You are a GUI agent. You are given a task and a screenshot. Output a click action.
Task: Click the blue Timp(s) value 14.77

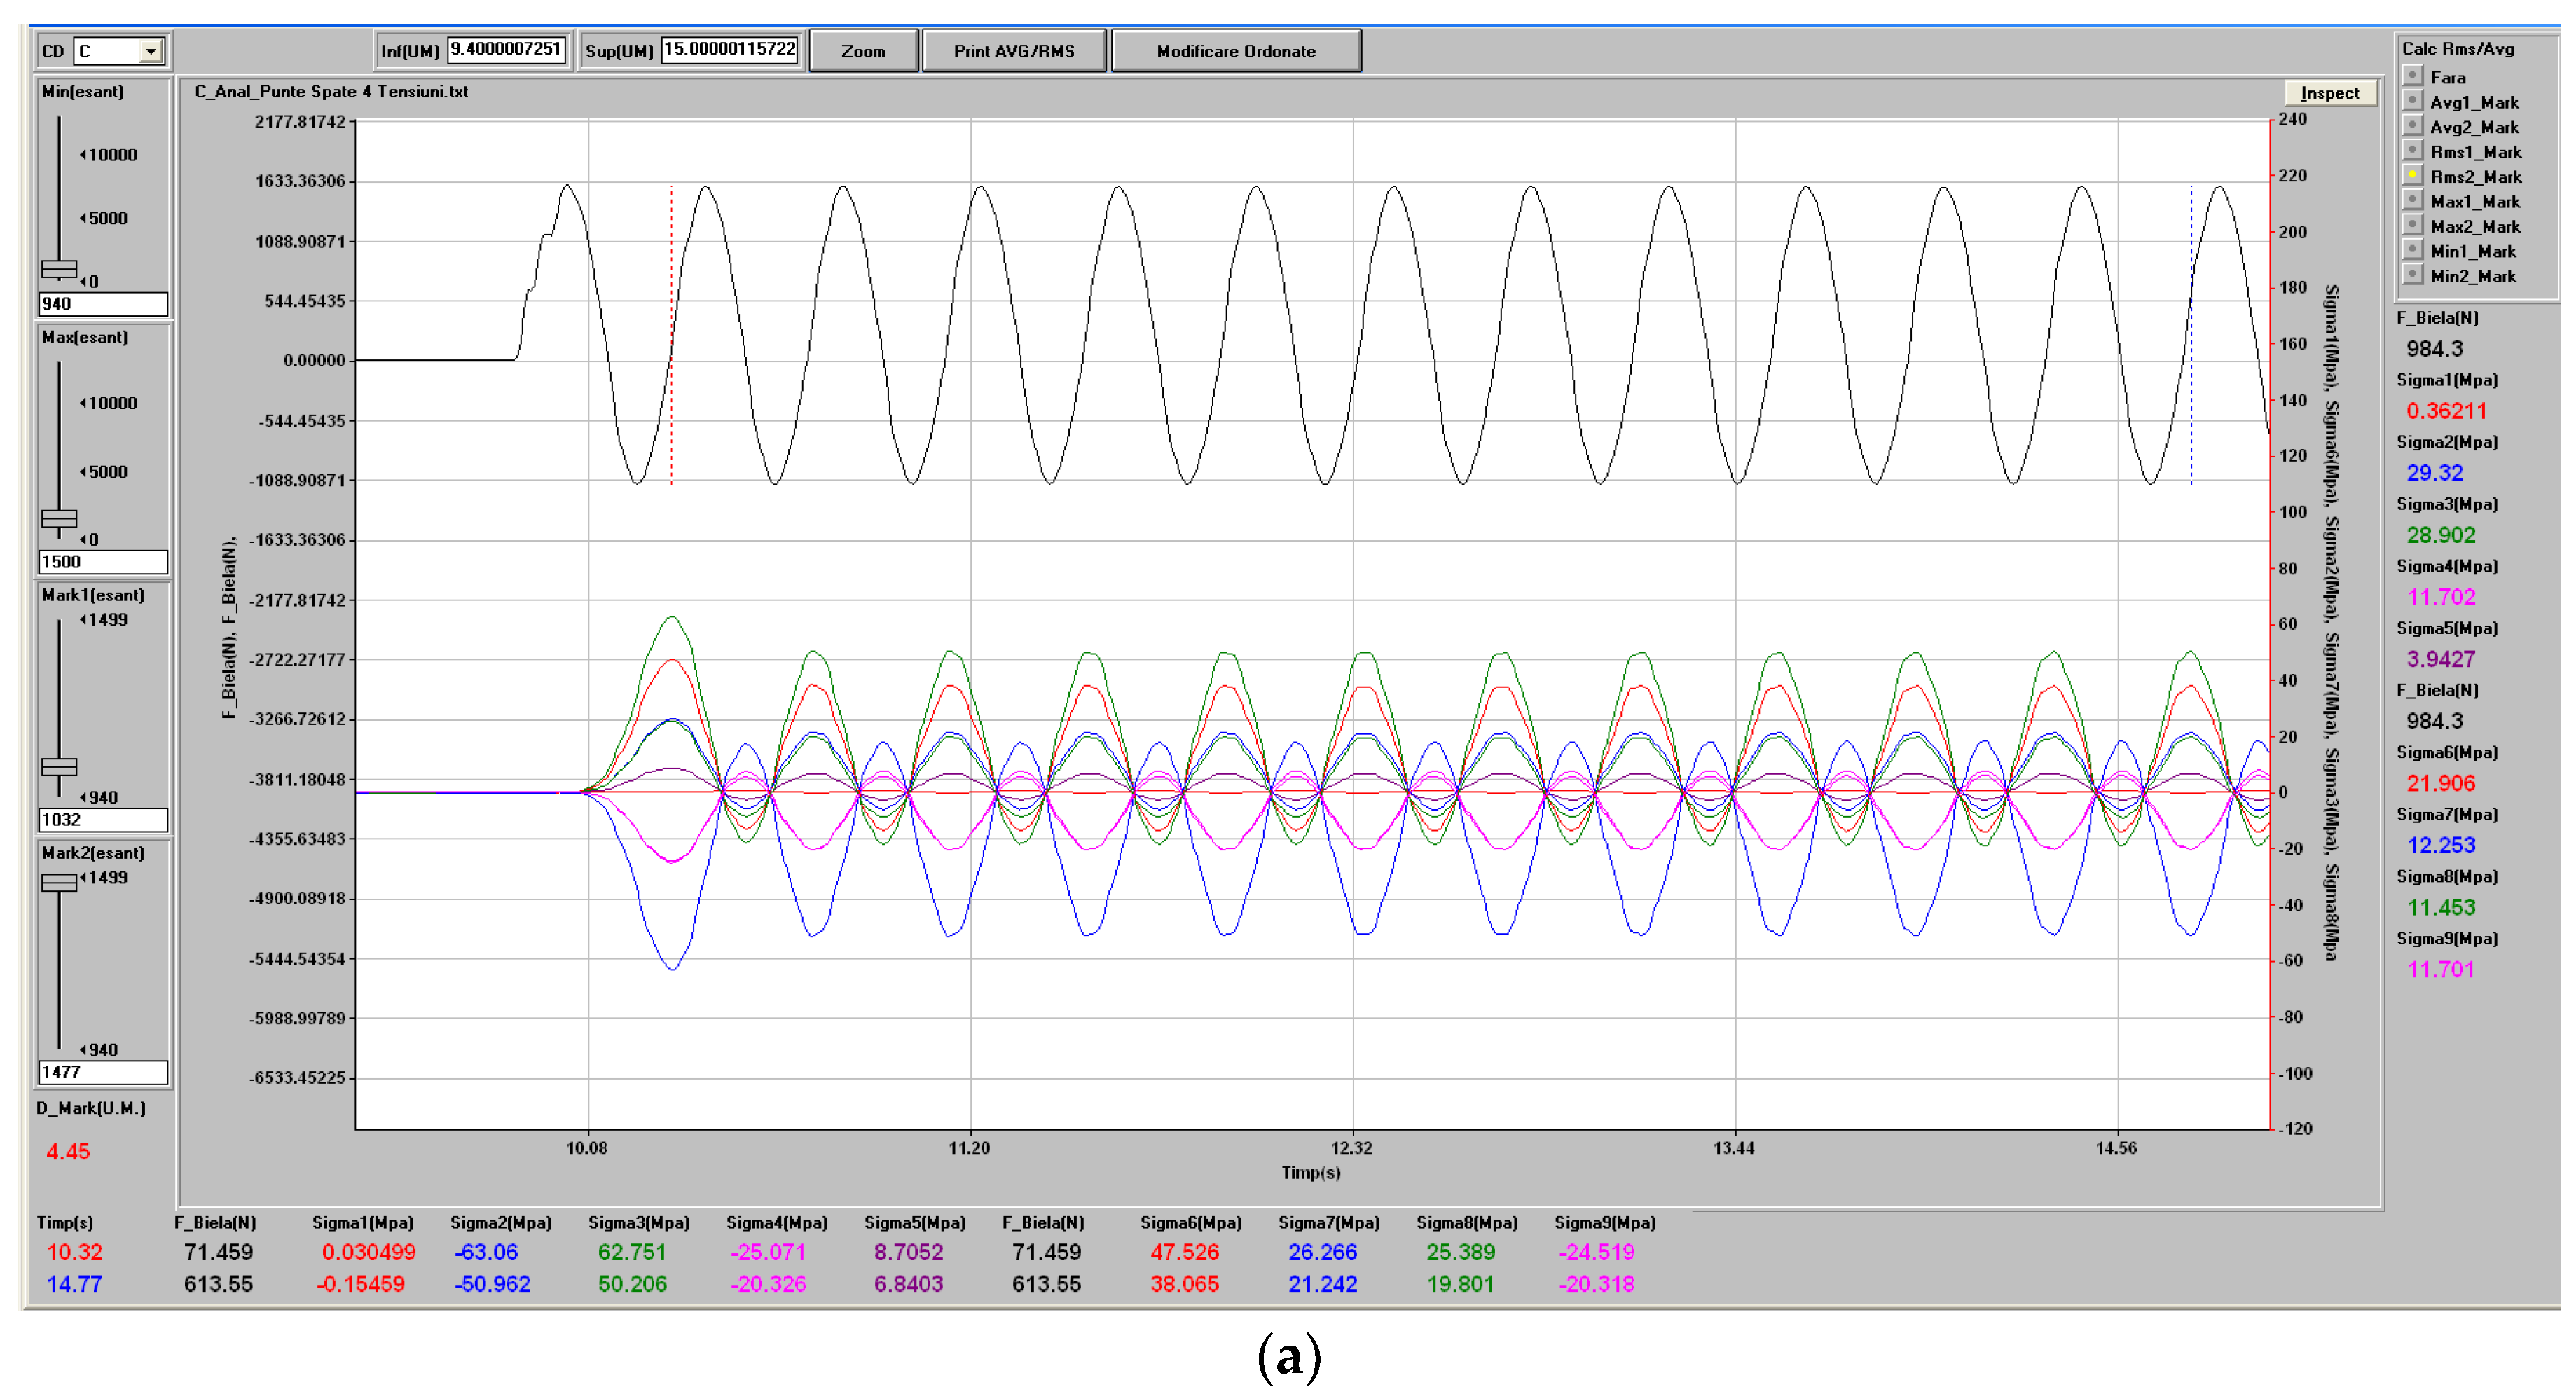point(75,1285)
